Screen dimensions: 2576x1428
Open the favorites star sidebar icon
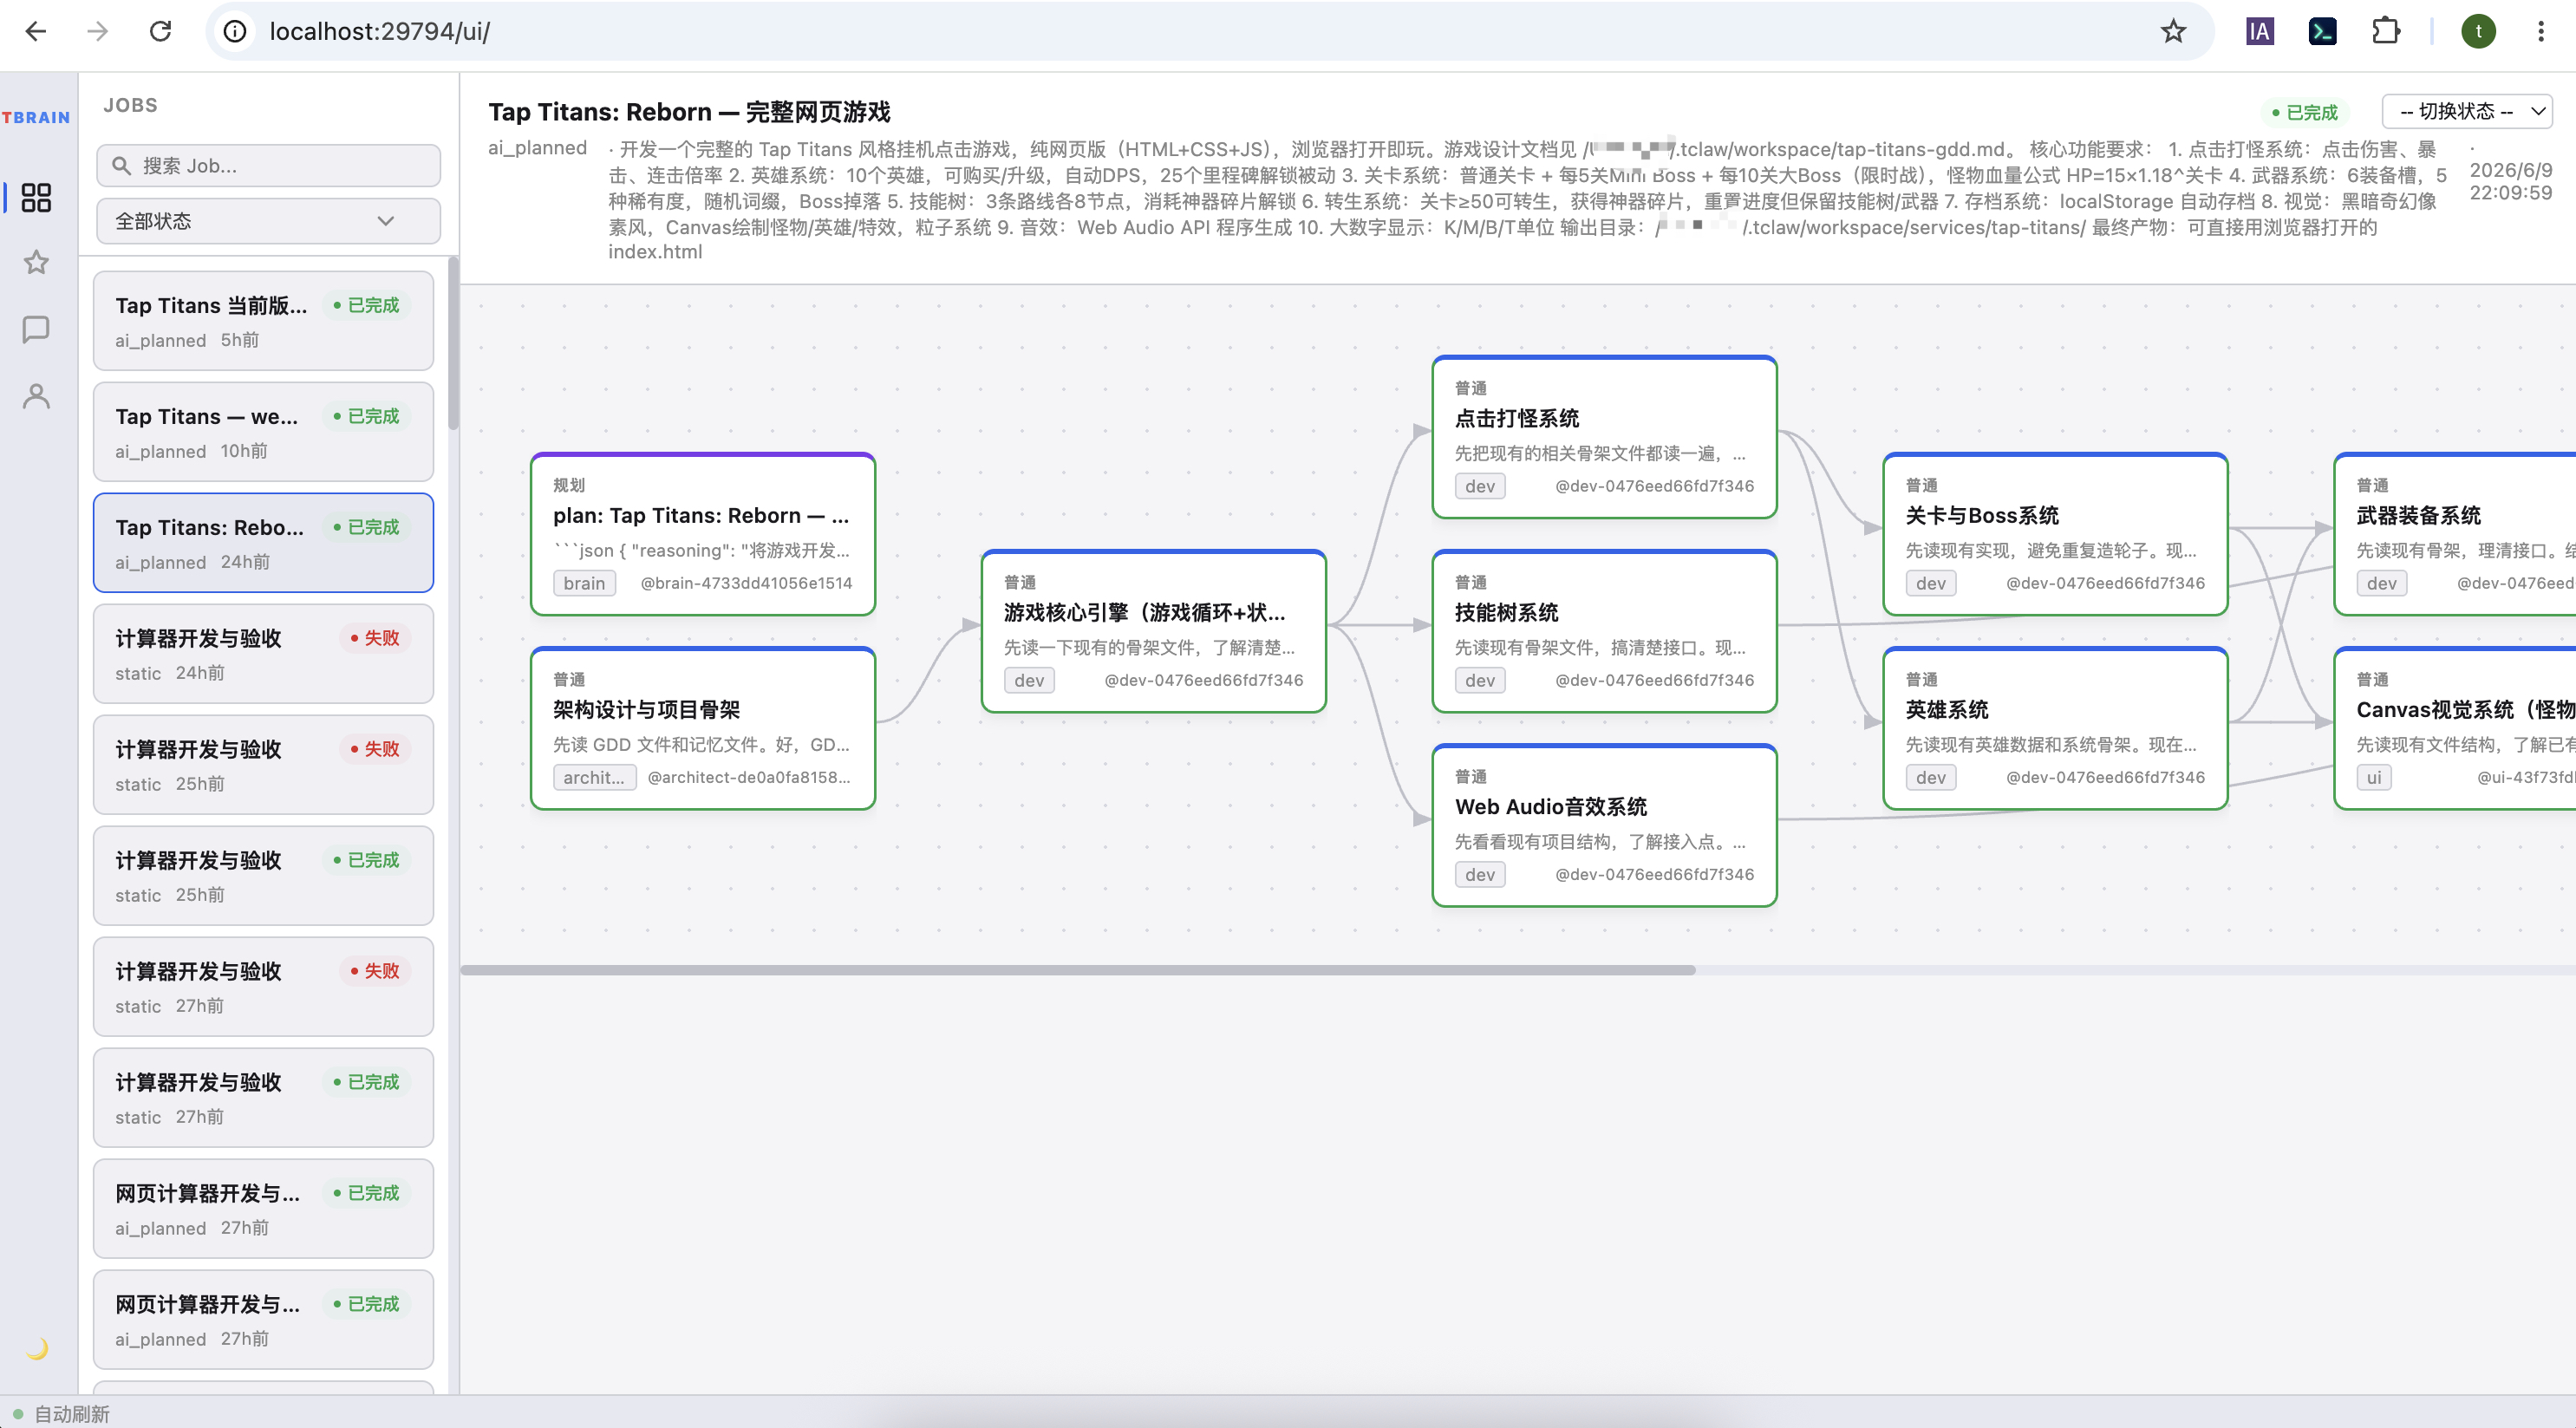pyautogui.click(x=36, y=263)
